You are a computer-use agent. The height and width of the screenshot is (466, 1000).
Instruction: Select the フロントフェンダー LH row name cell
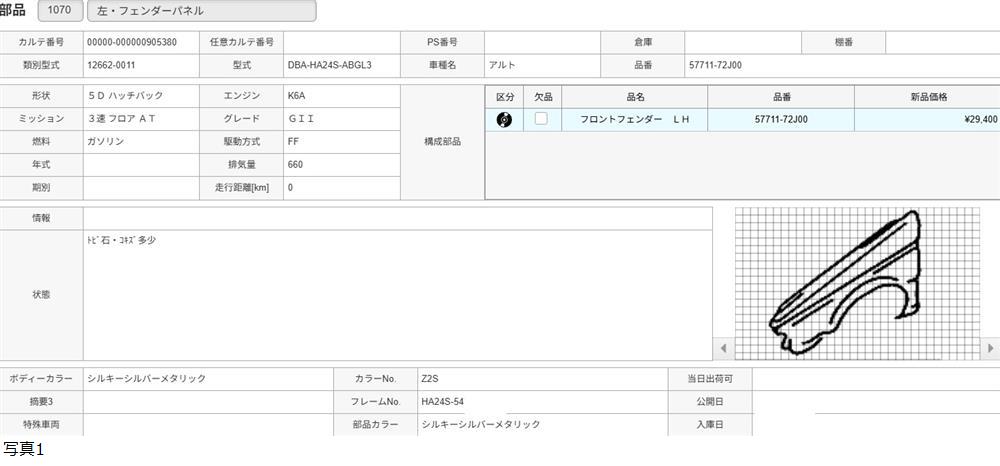(x=635, y=120)
